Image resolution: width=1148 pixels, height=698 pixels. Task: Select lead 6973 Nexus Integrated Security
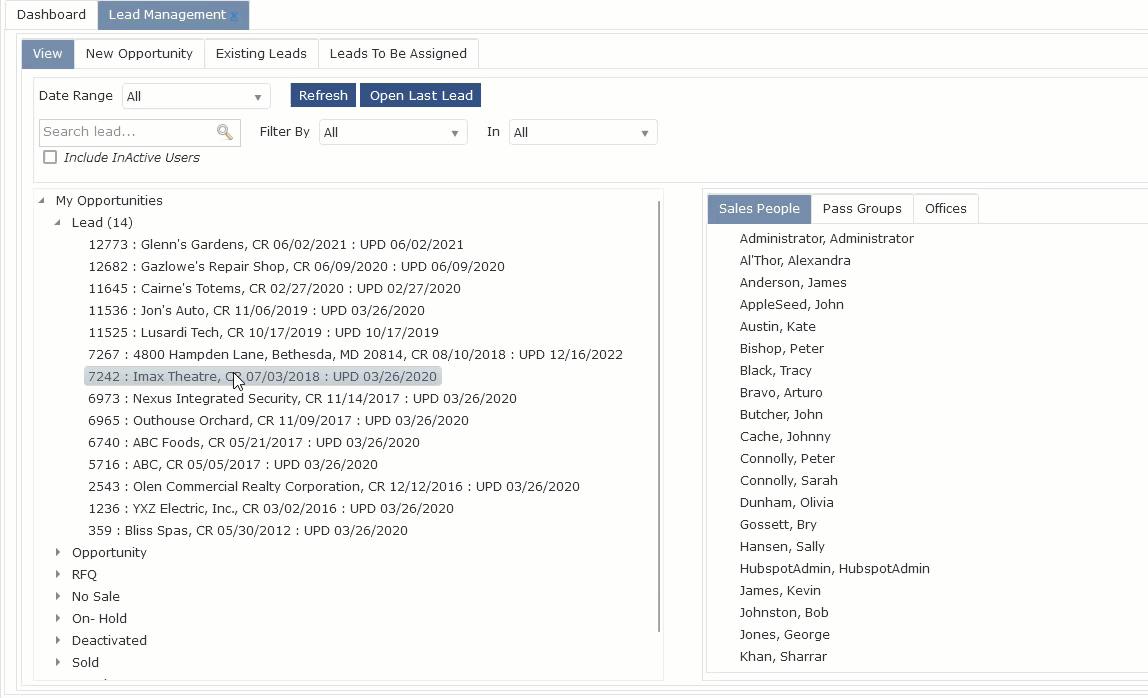[302, 398]
